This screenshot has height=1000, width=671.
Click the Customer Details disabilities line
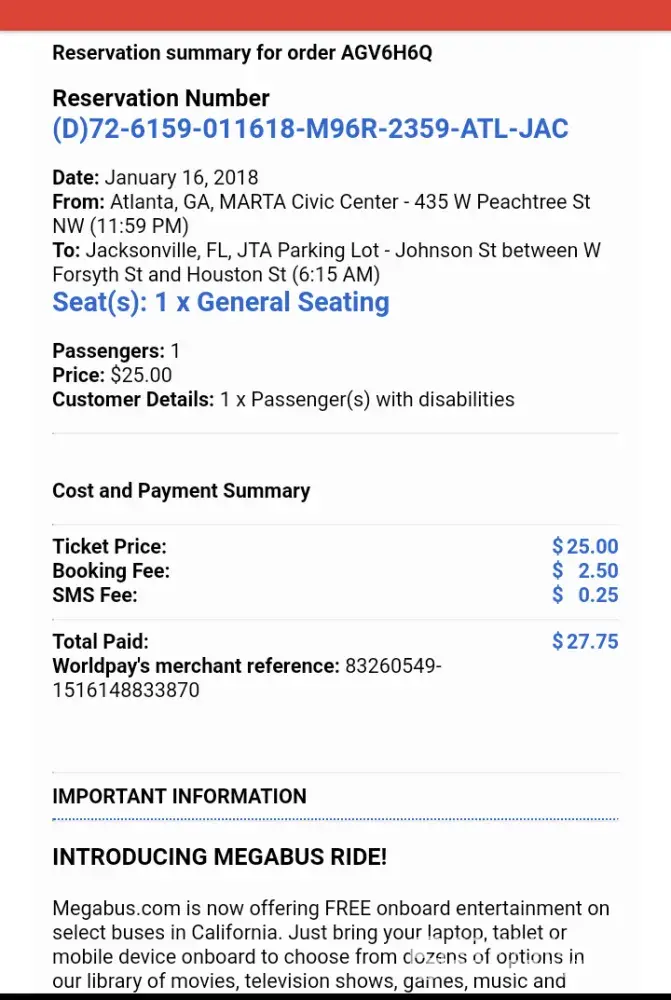click(283, 399)
